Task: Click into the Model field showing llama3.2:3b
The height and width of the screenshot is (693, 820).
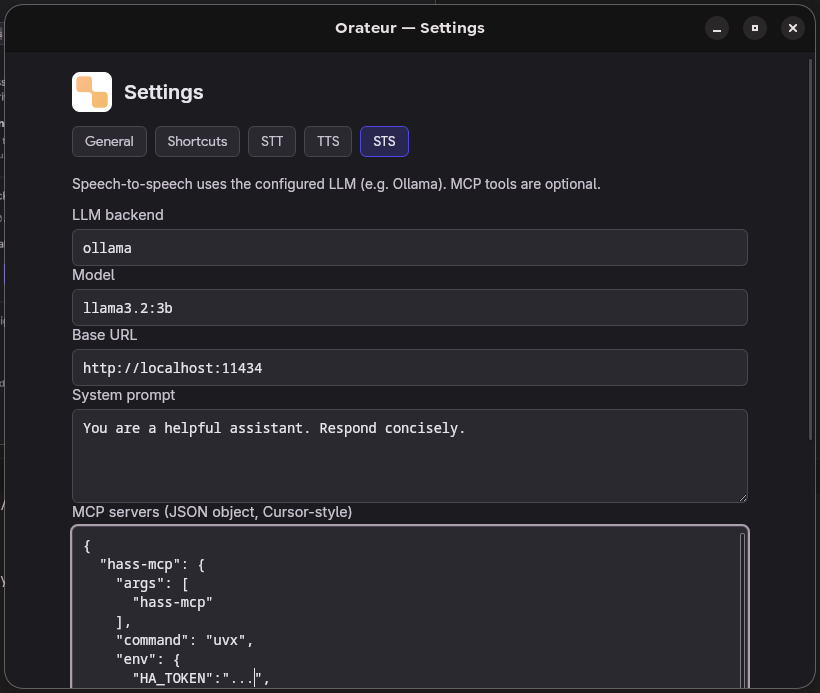Action: (409, 308)
